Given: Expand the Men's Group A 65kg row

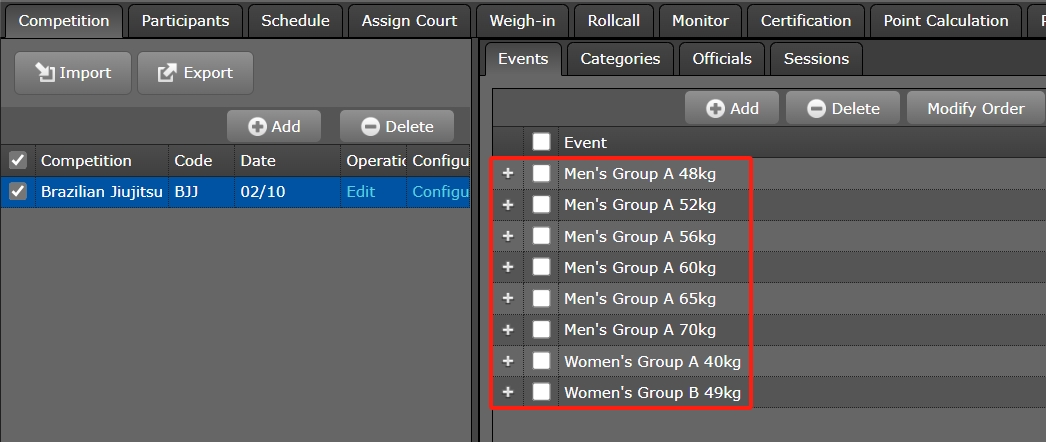Looking at the screenshot, I should 508,298.
